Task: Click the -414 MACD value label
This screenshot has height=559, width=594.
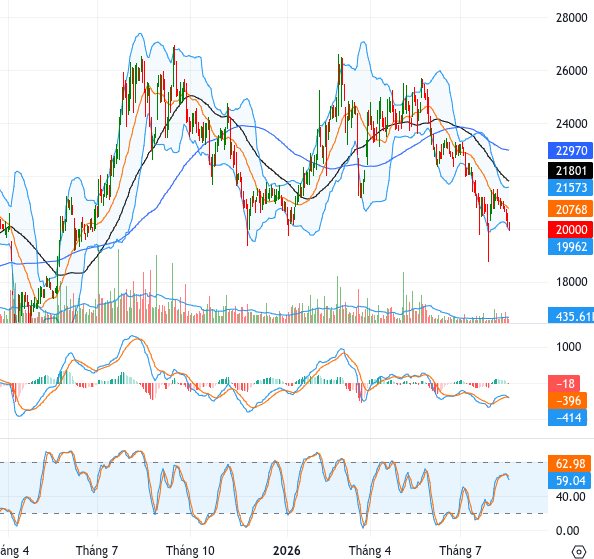Action: tap(567, 417)
